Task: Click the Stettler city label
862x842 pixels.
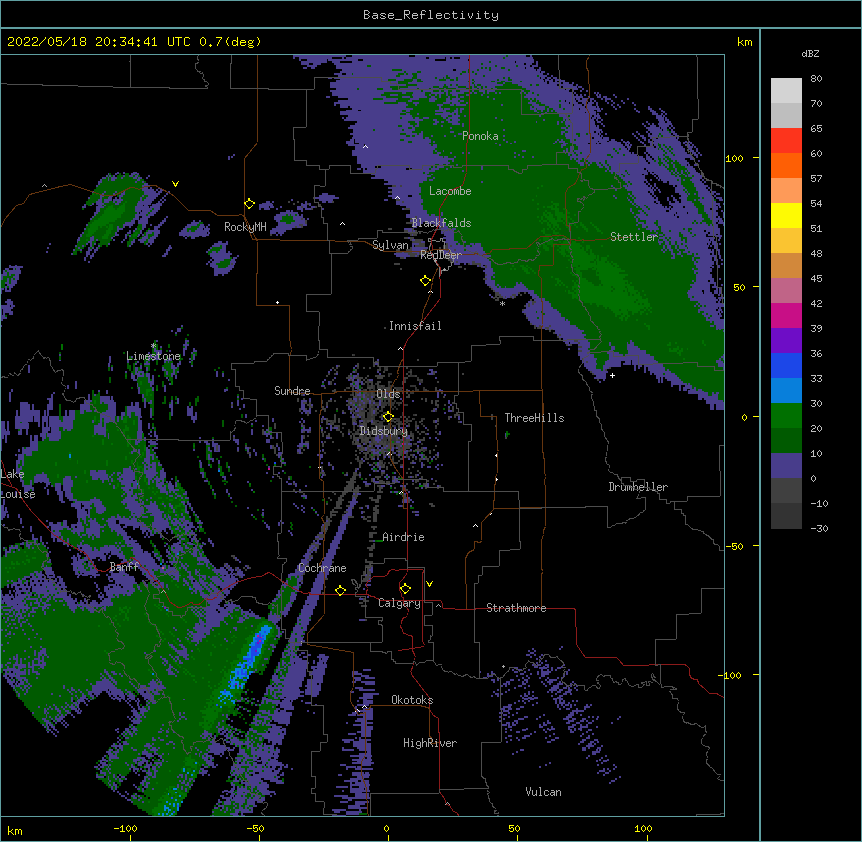Action: pyautogui.click(x=634, y=237)
